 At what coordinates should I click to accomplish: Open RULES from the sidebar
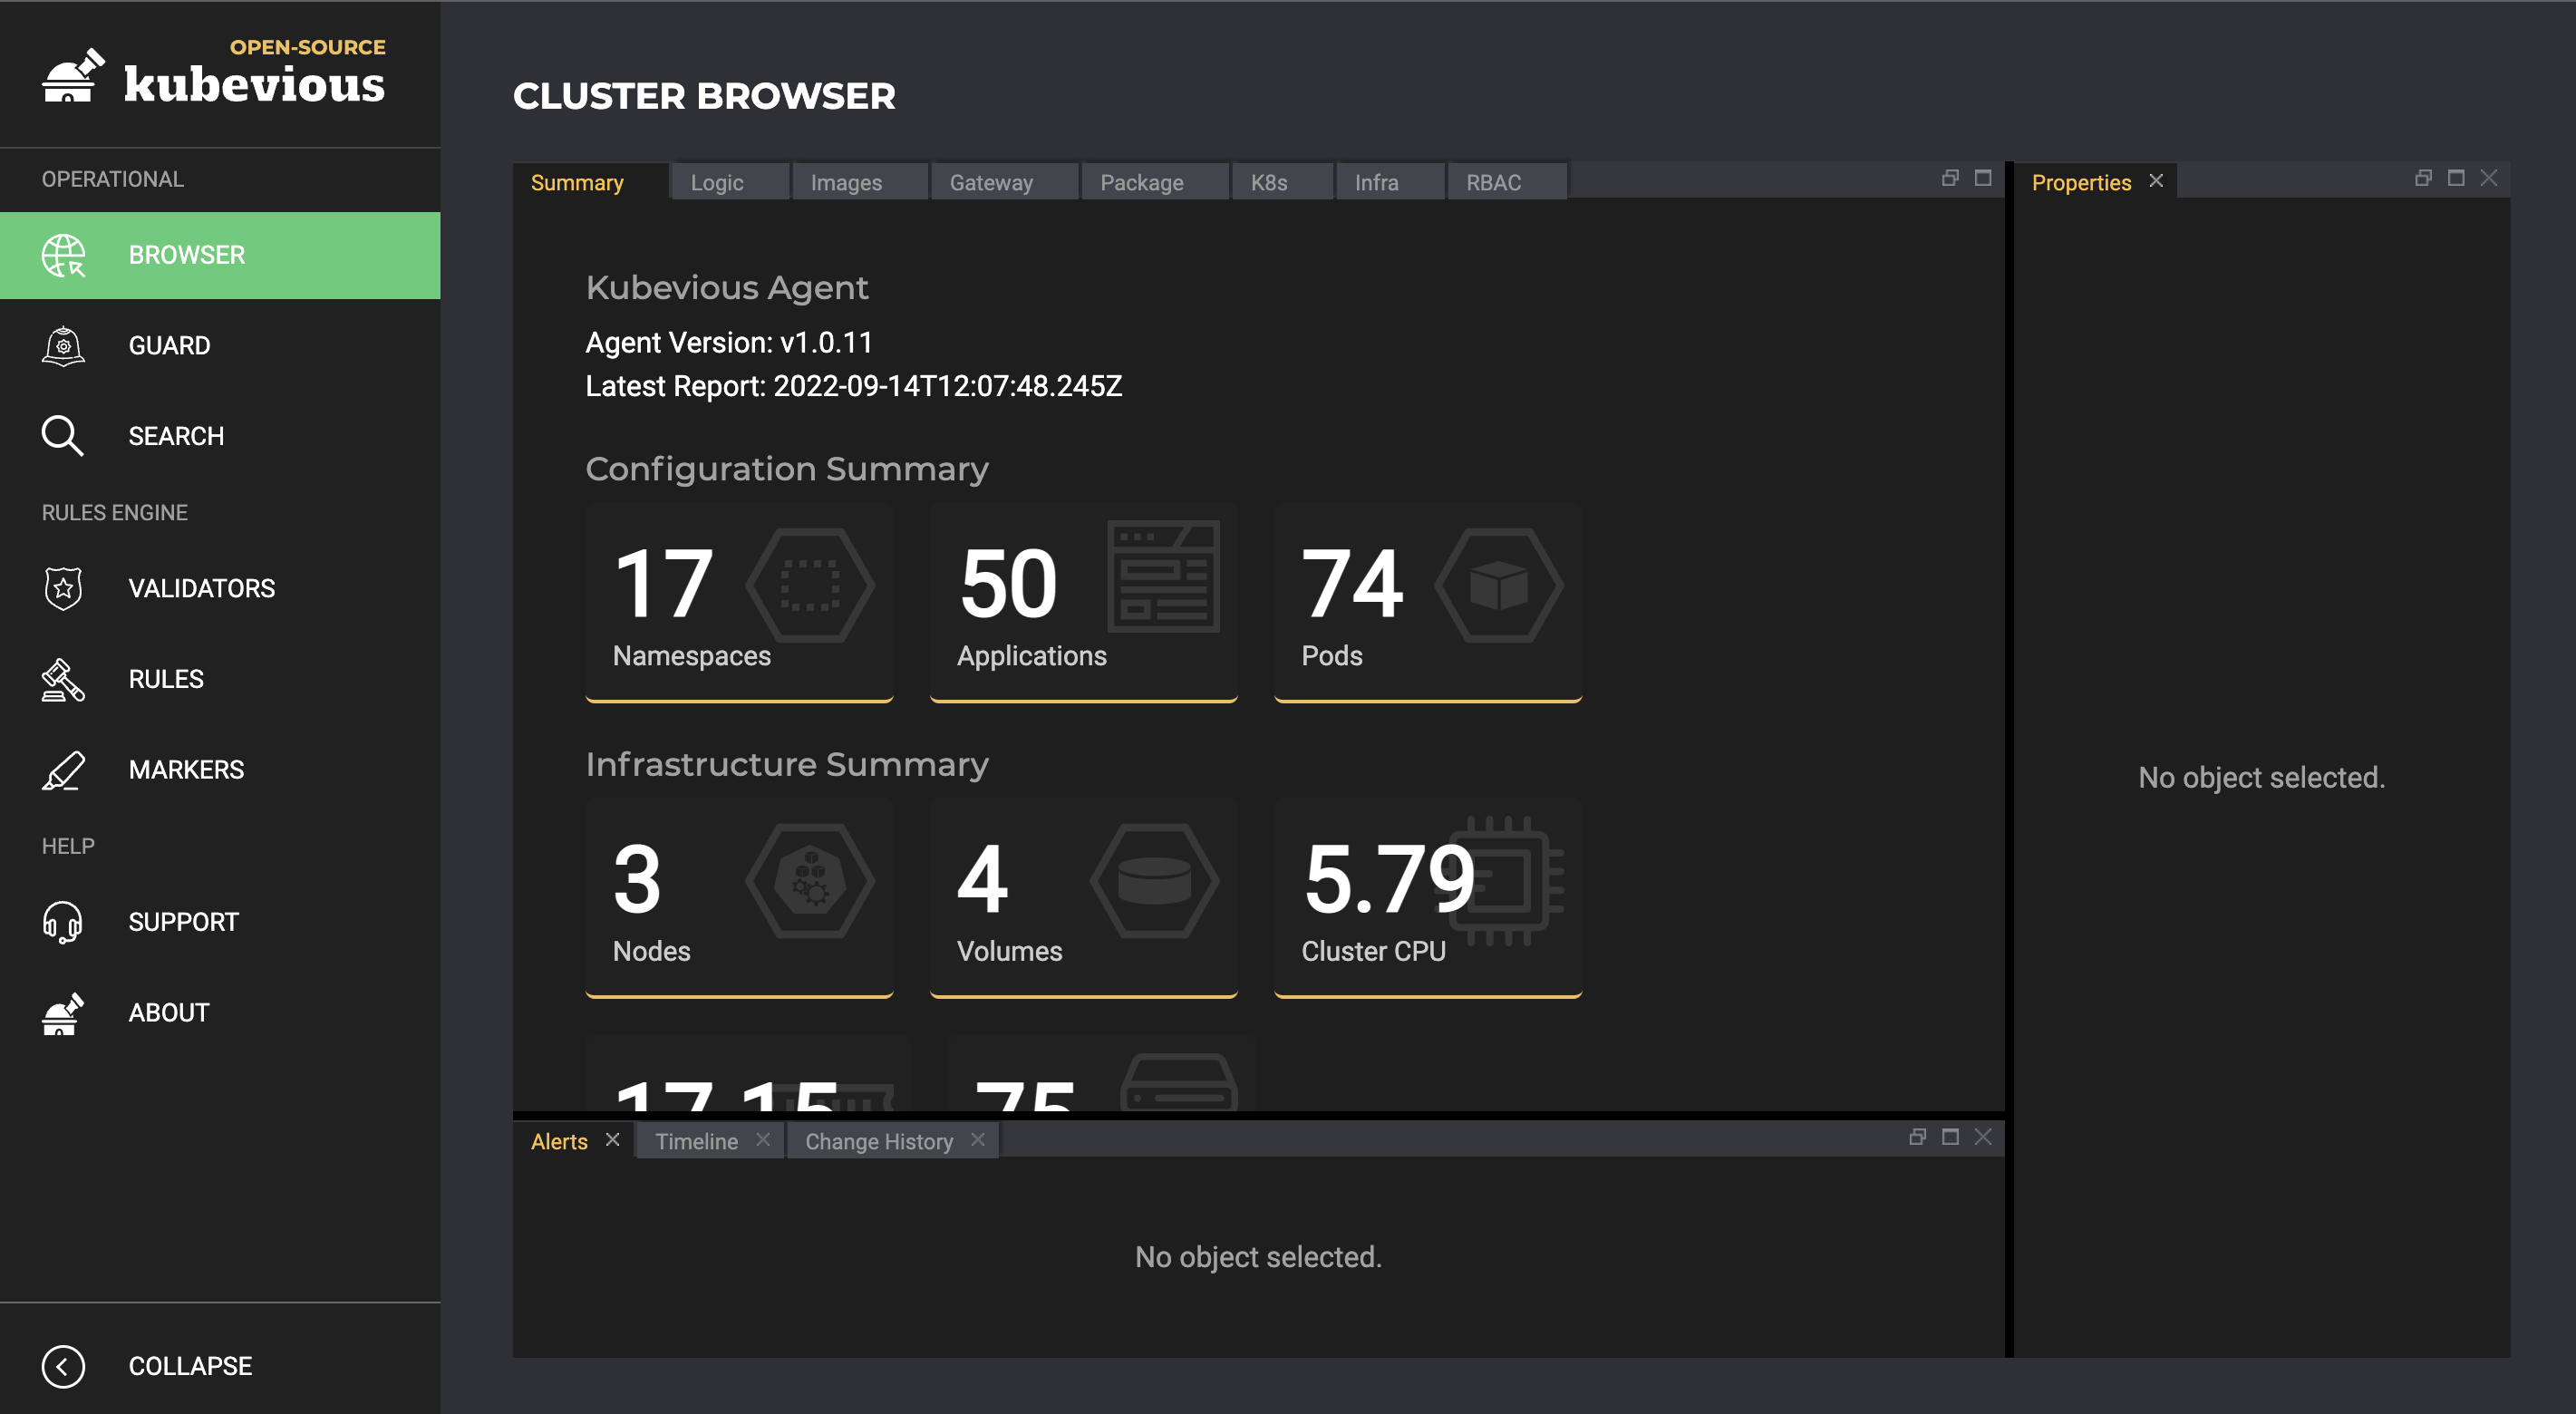click(220, 679)
